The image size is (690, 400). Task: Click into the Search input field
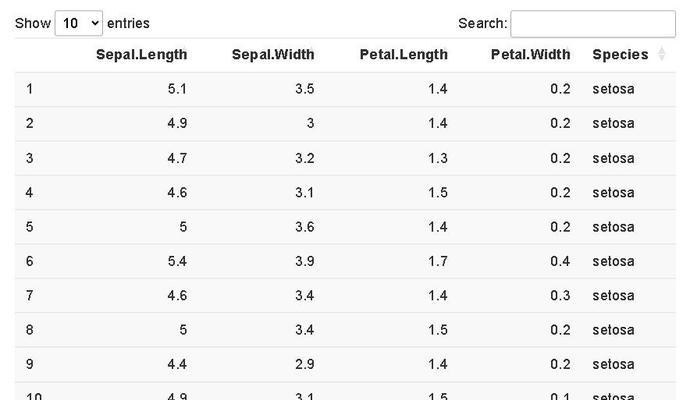pos(593,24)
